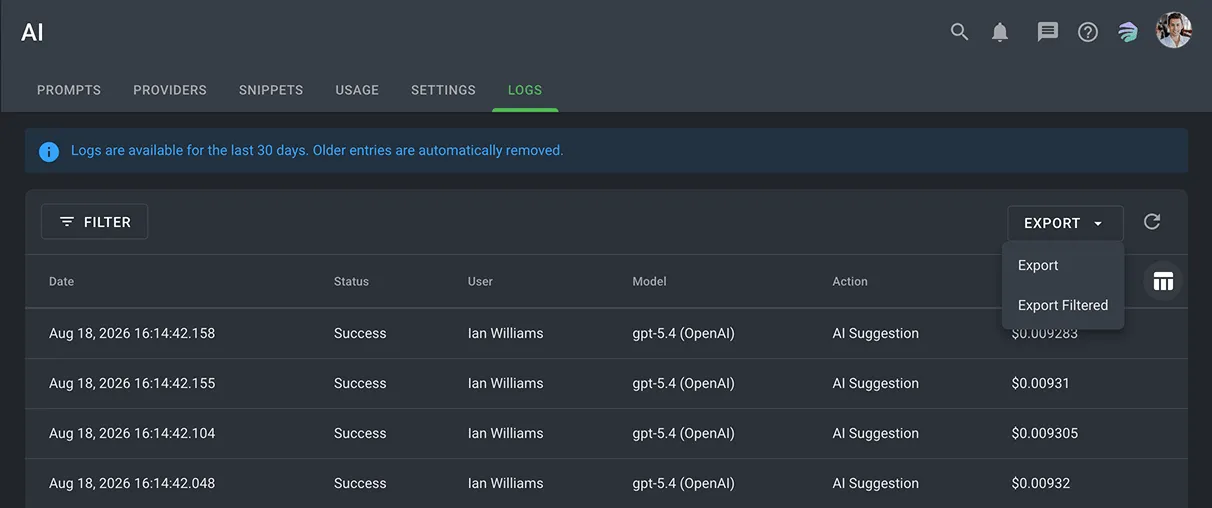The height and width of the screenshot is (508, 1212).
Task: Select the Logs tab
Action: pyautogui.click(x=525, y=90)
